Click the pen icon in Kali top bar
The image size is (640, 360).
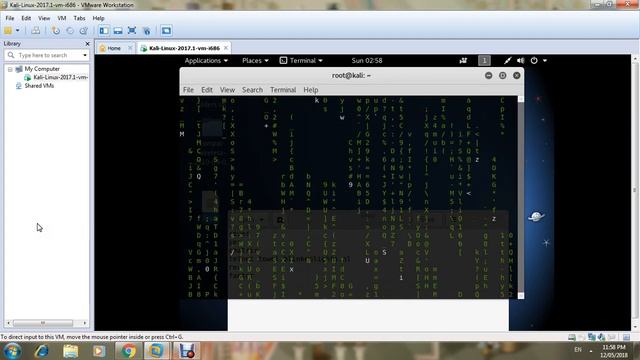pos(507,60)
